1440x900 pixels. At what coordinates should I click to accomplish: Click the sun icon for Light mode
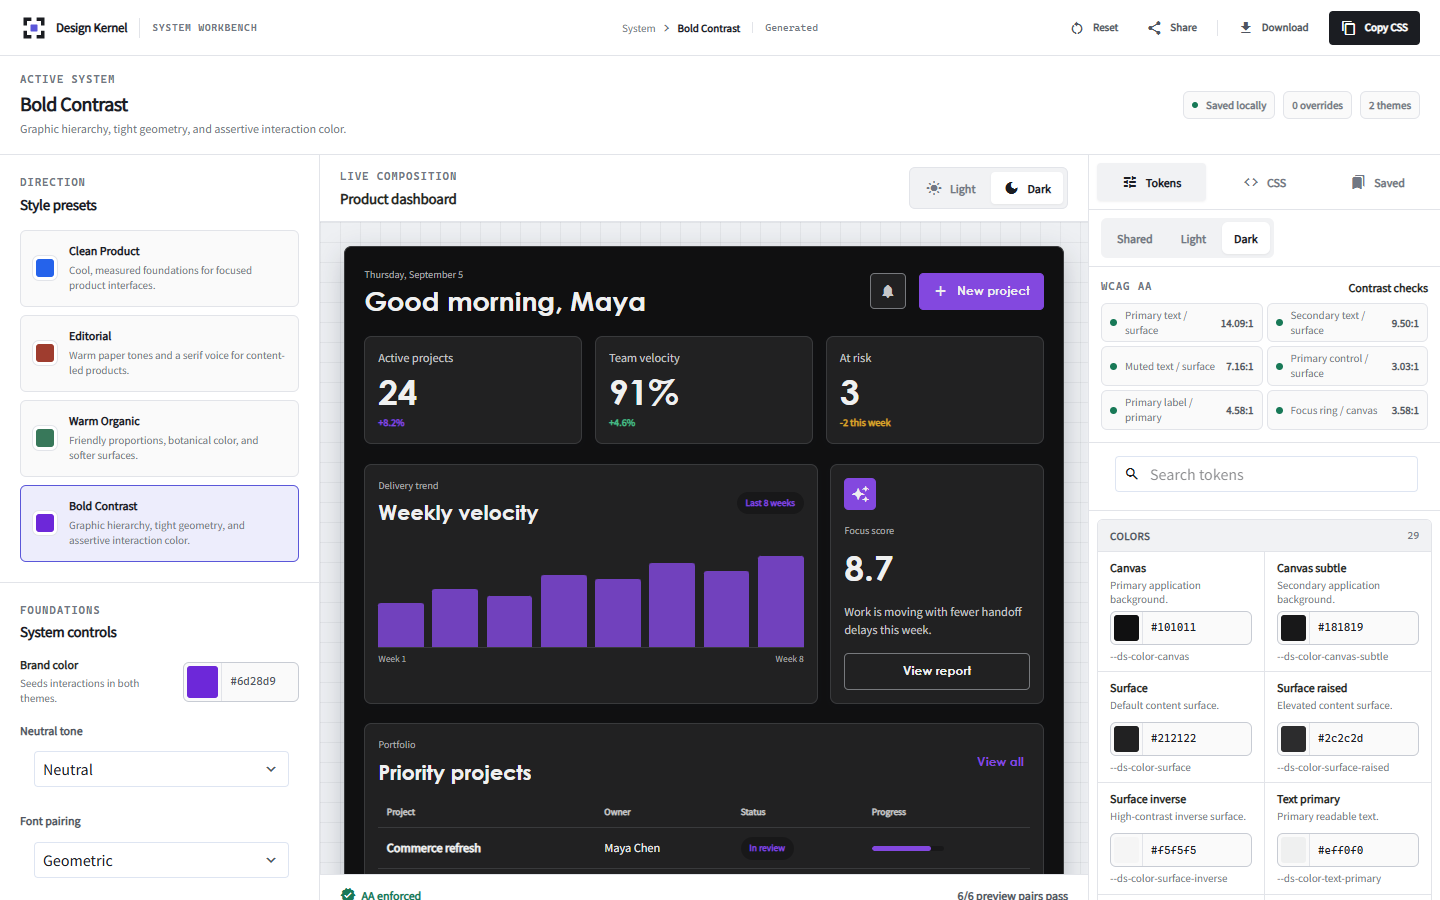point(934,188)
